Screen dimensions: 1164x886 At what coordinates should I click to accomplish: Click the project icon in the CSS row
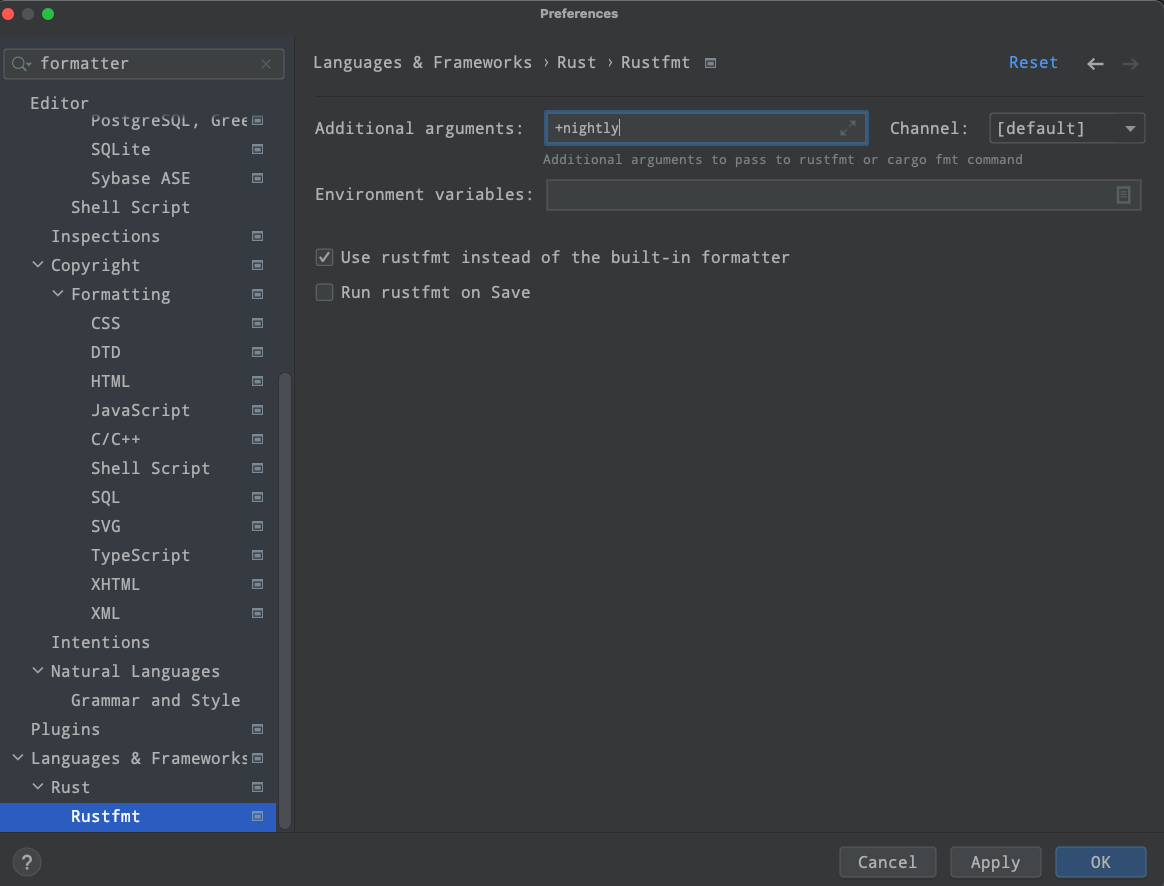coord(258,323)
